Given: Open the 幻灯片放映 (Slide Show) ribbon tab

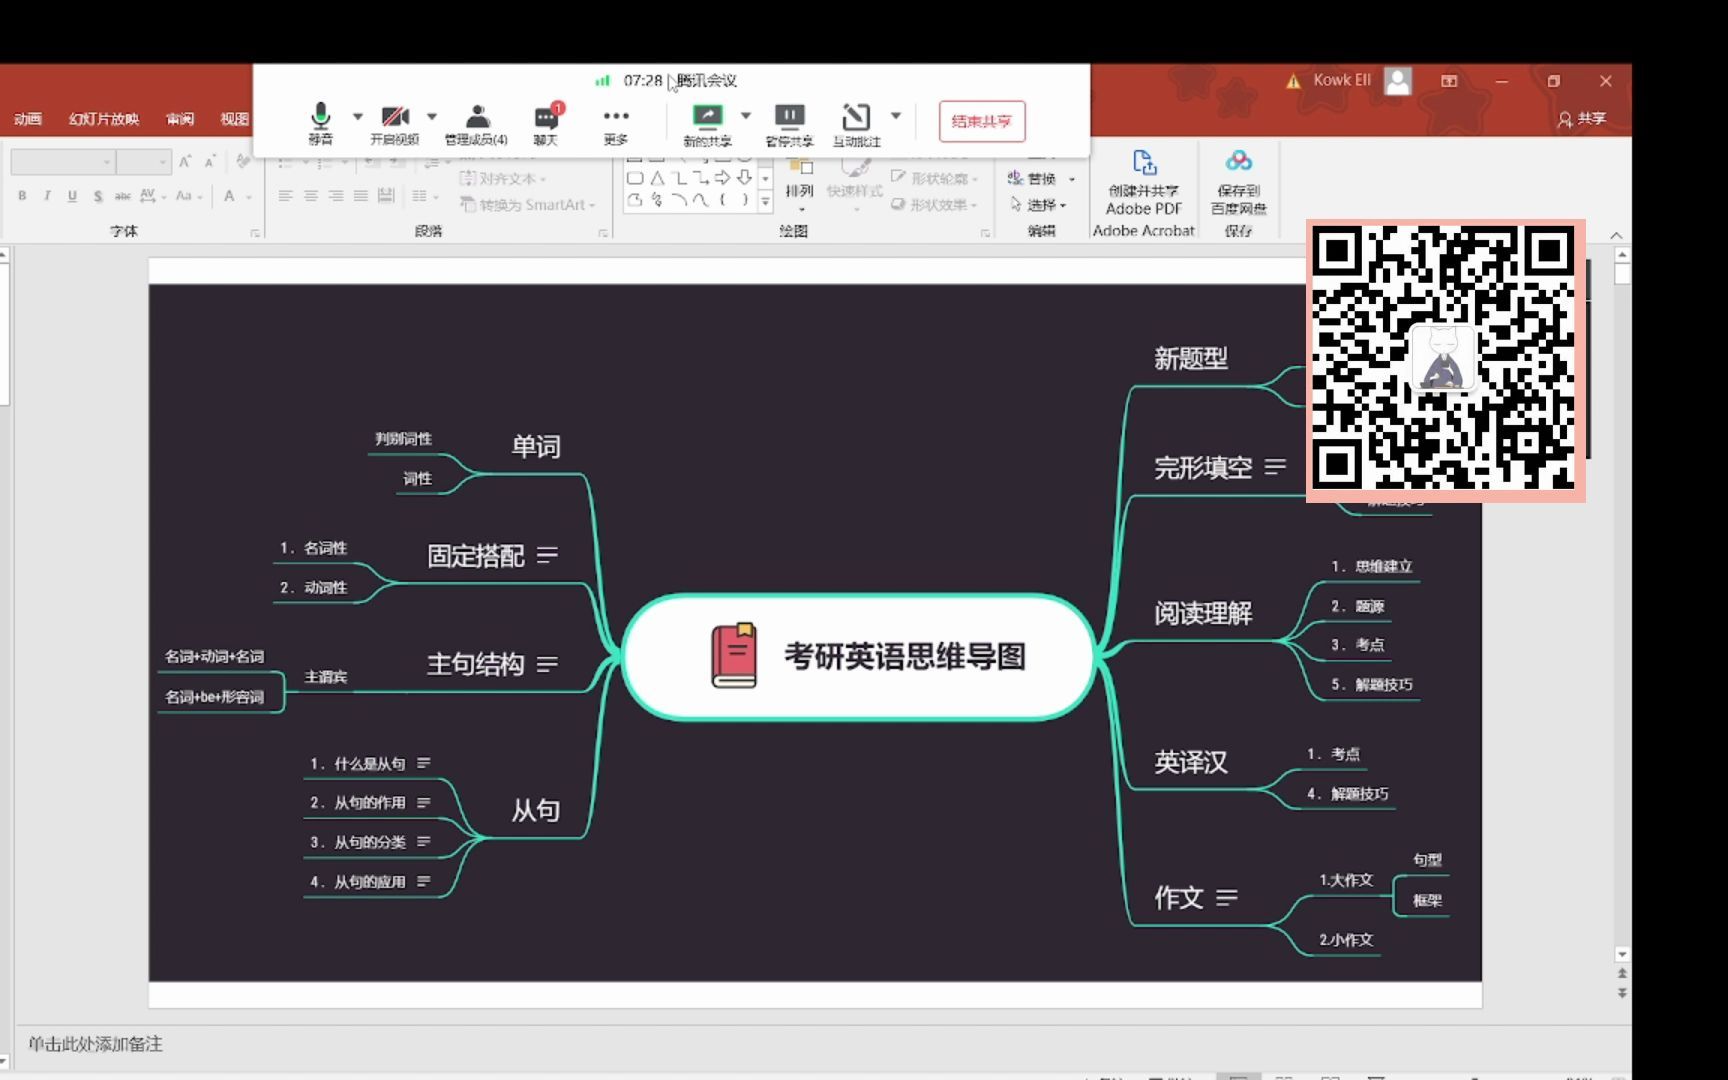Looking at the screenshot, I should (x=104, y=119).
